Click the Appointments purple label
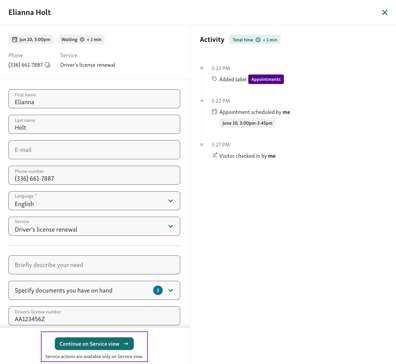This screenshot has height=364, width=396. tap(266, 79)
